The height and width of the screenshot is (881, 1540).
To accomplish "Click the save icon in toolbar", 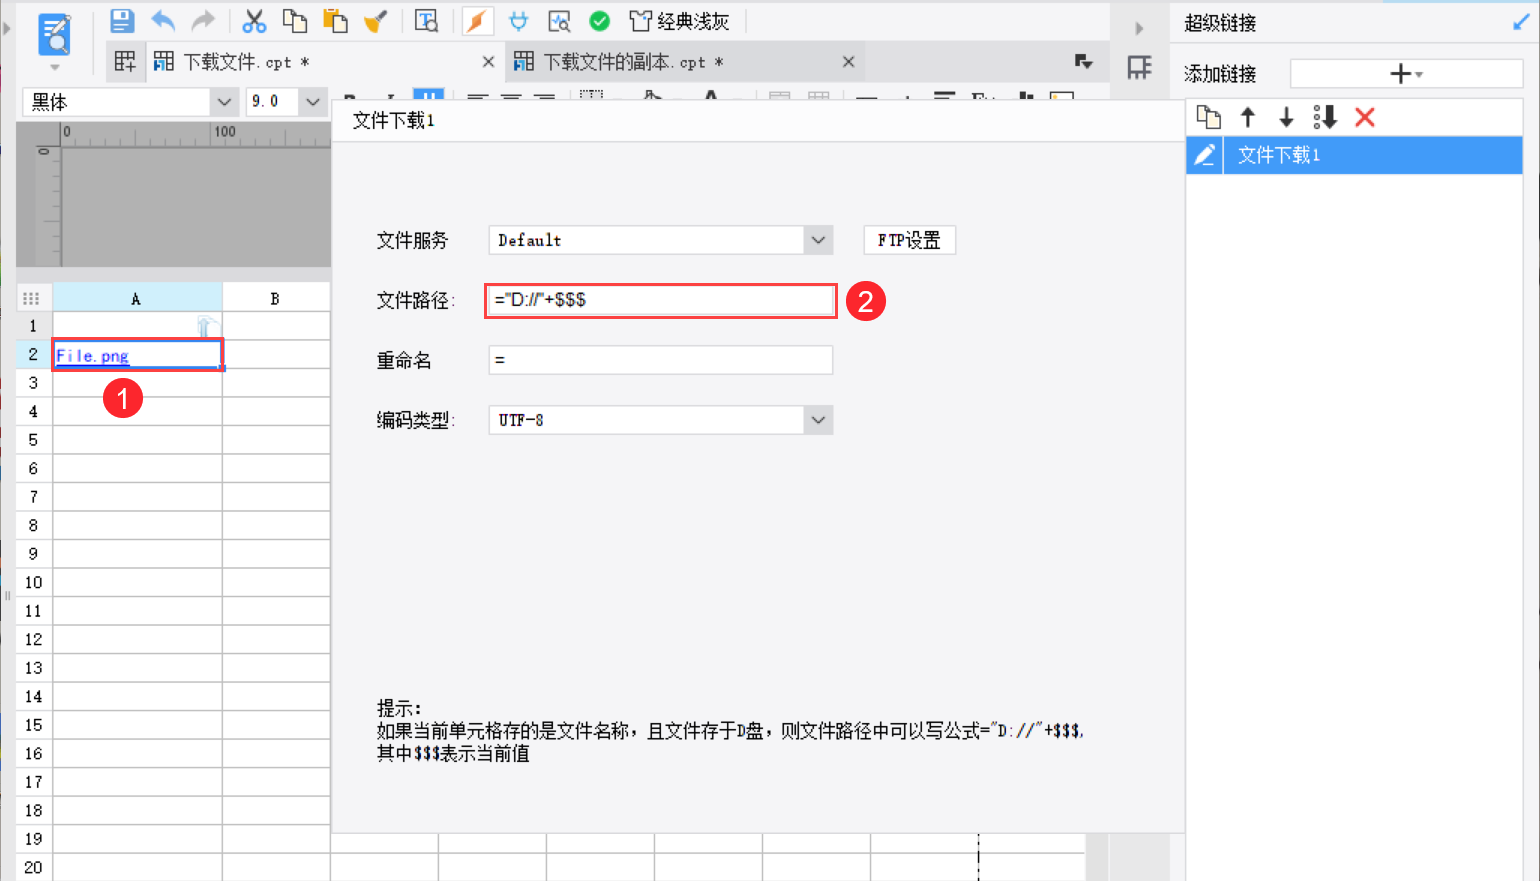I will (x=122, y=21).
